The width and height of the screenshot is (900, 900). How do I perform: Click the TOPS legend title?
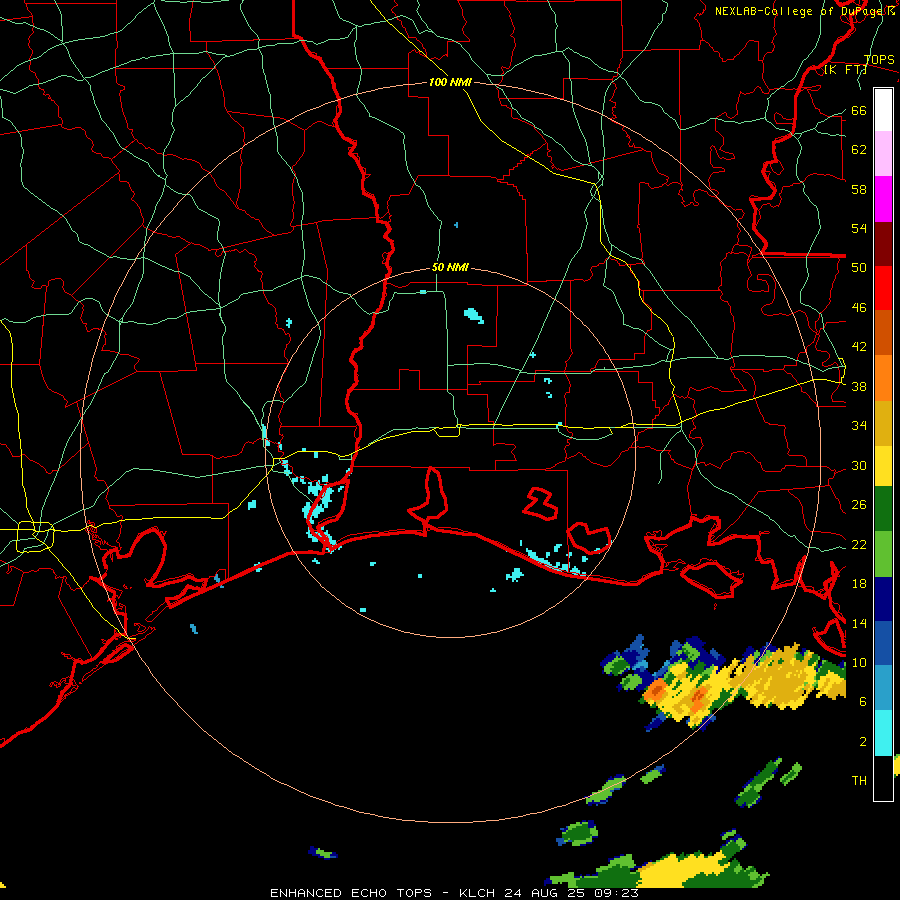click(x=879, y=59)
